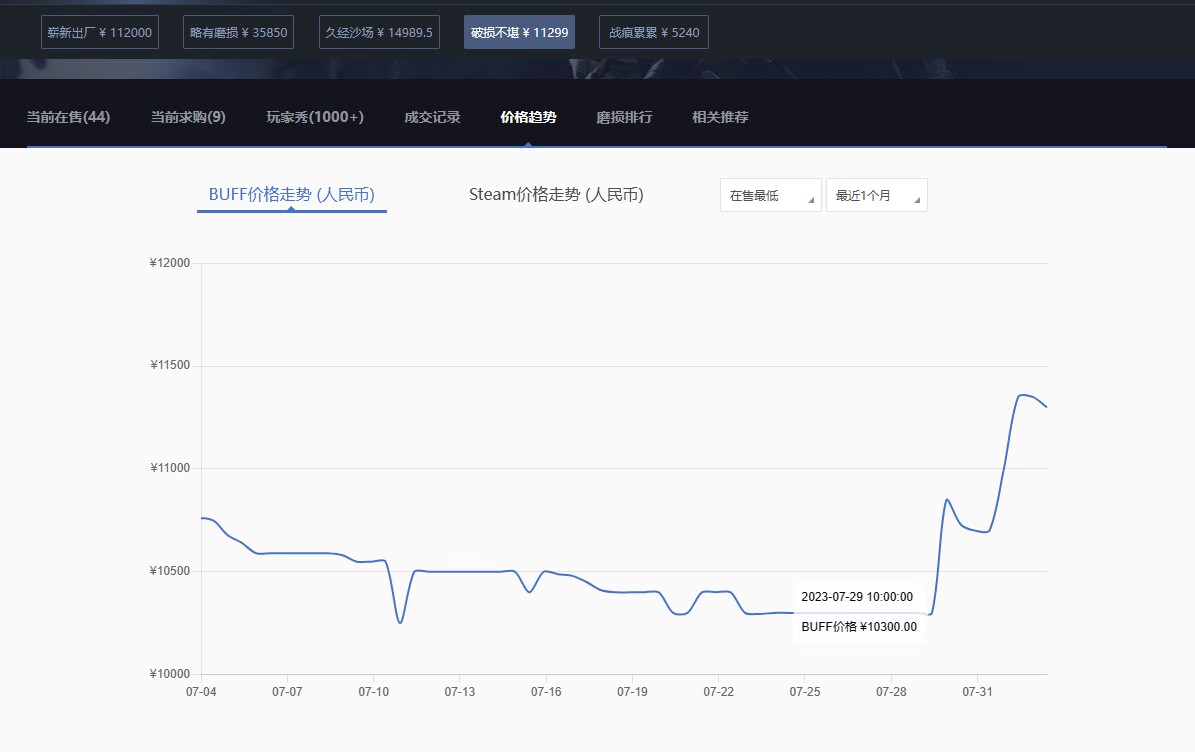Click the 07-28 date label
Image resolution: width=1195 pixels, height=752 pixels.
coord(891,692)
